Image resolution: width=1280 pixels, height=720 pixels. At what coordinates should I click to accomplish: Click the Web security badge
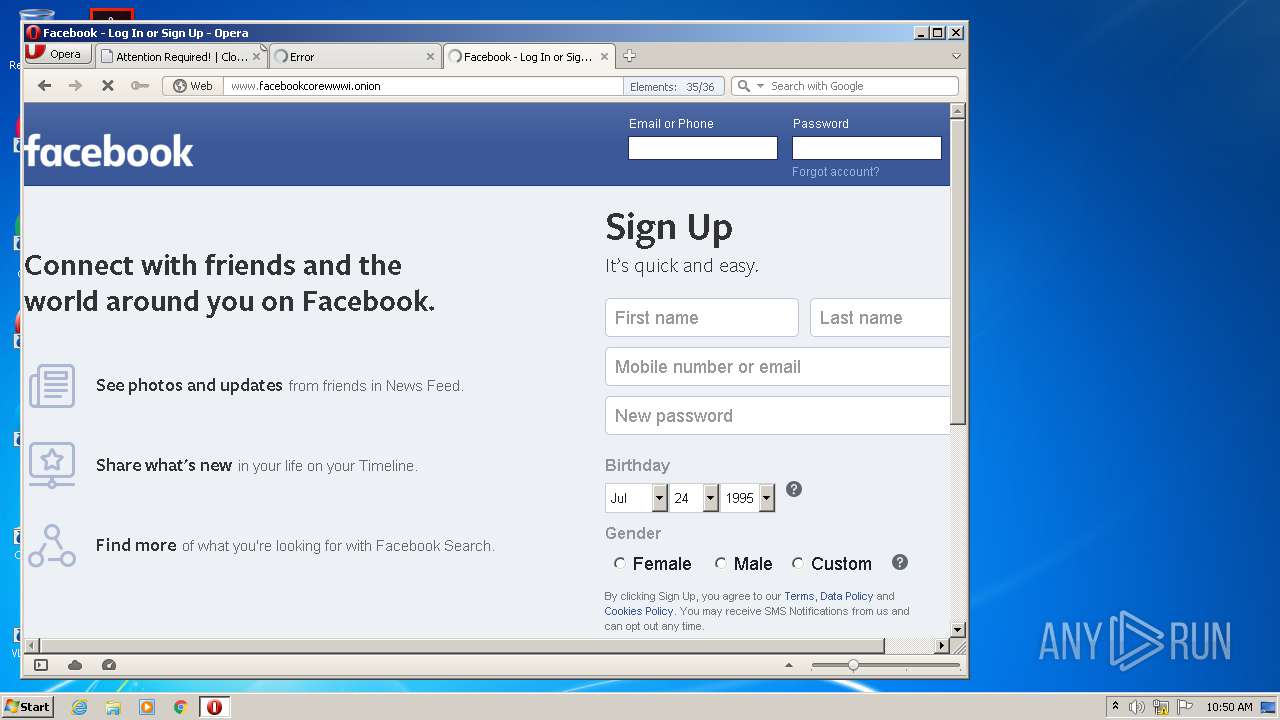[x=192, y=86]
